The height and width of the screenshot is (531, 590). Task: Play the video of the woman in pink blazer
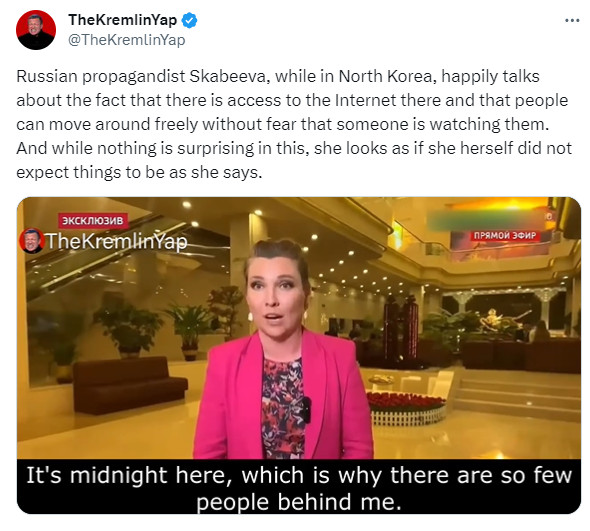click(x=299, y=355)
